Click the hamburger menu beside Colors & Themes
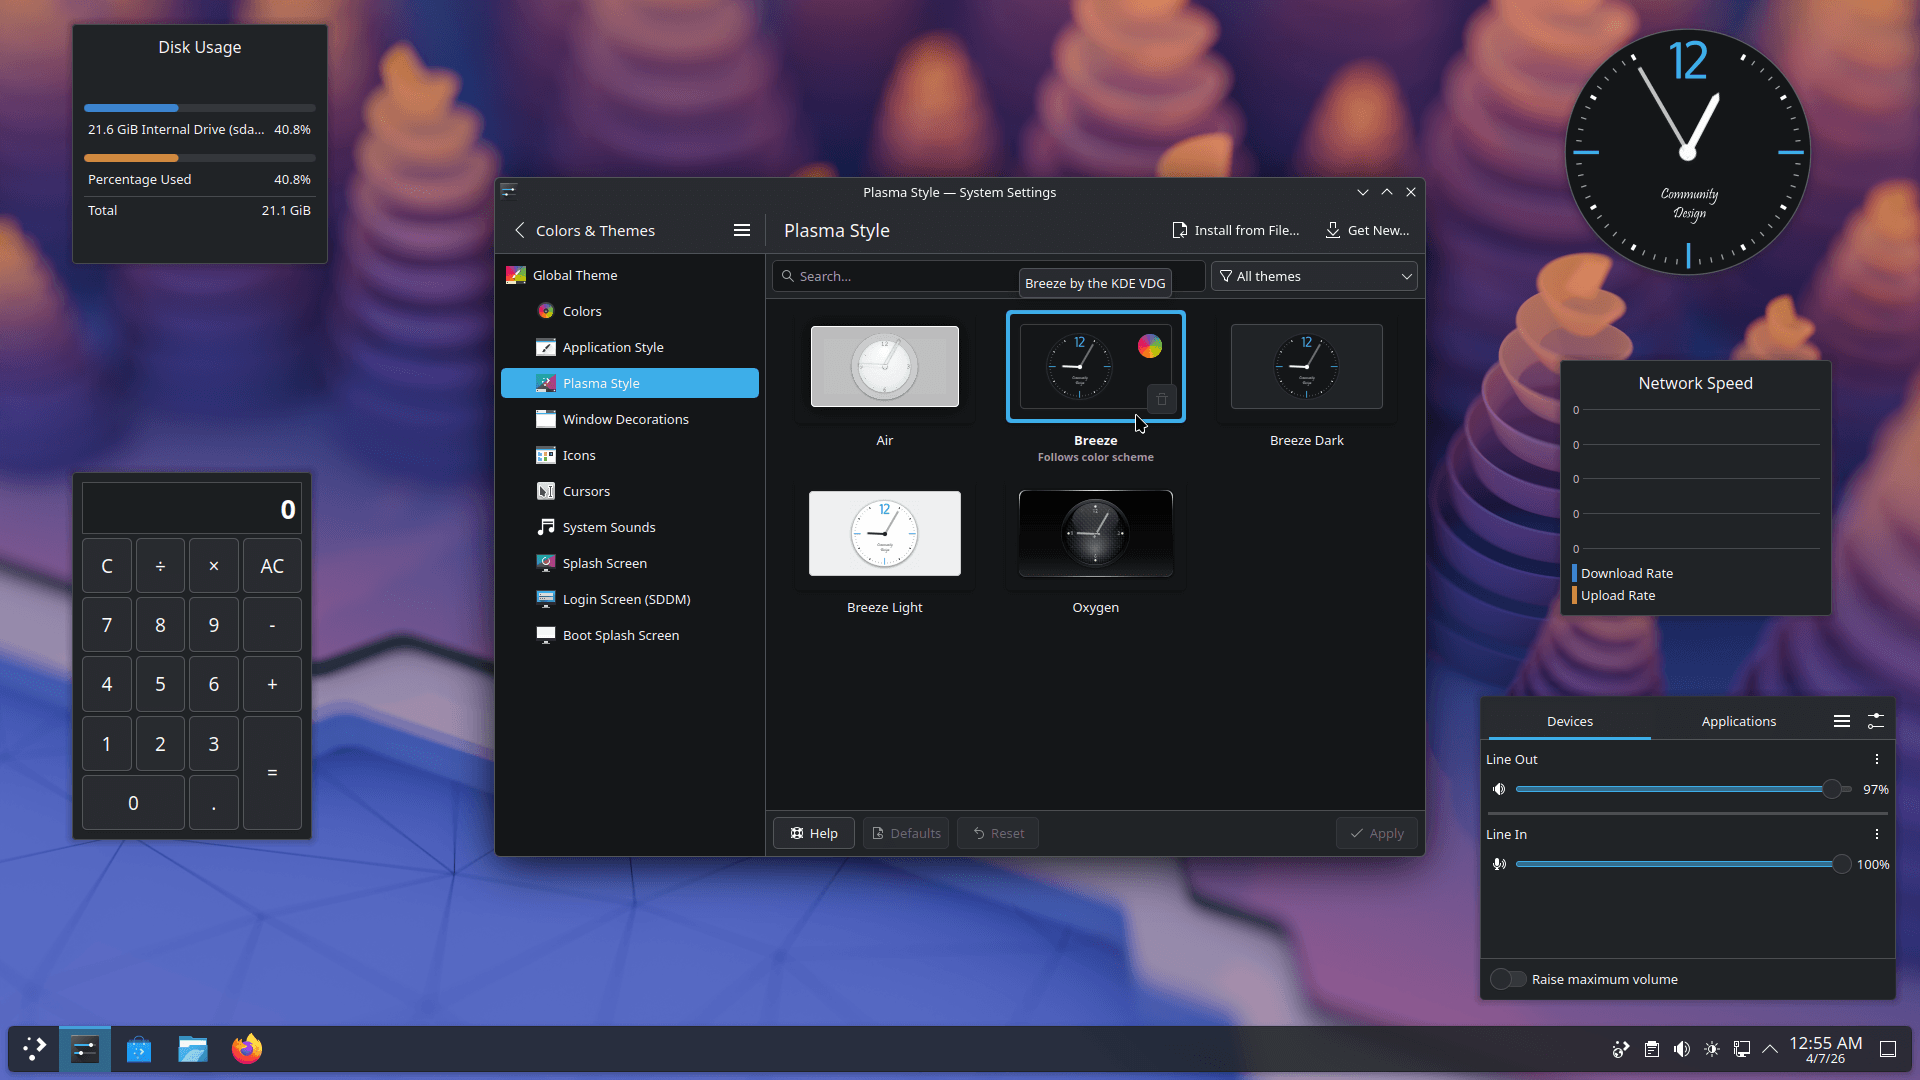This screenshot has width=1920, height=1080. pos(741,230)
